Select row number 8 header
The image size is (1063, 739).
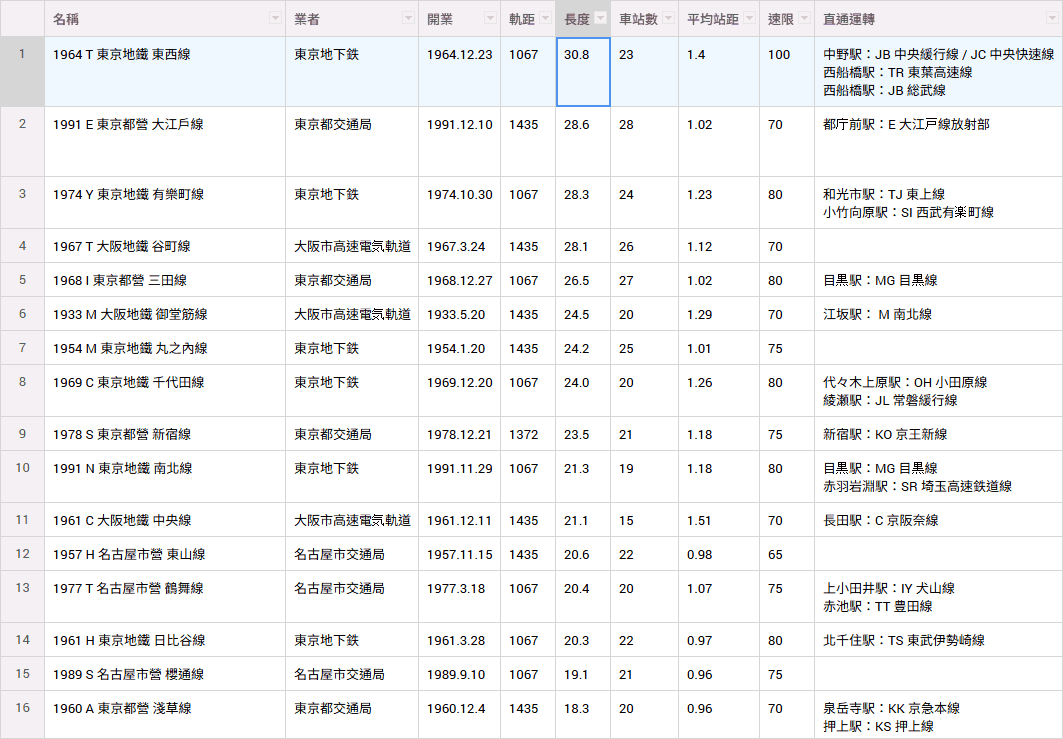tap(22, 391)
